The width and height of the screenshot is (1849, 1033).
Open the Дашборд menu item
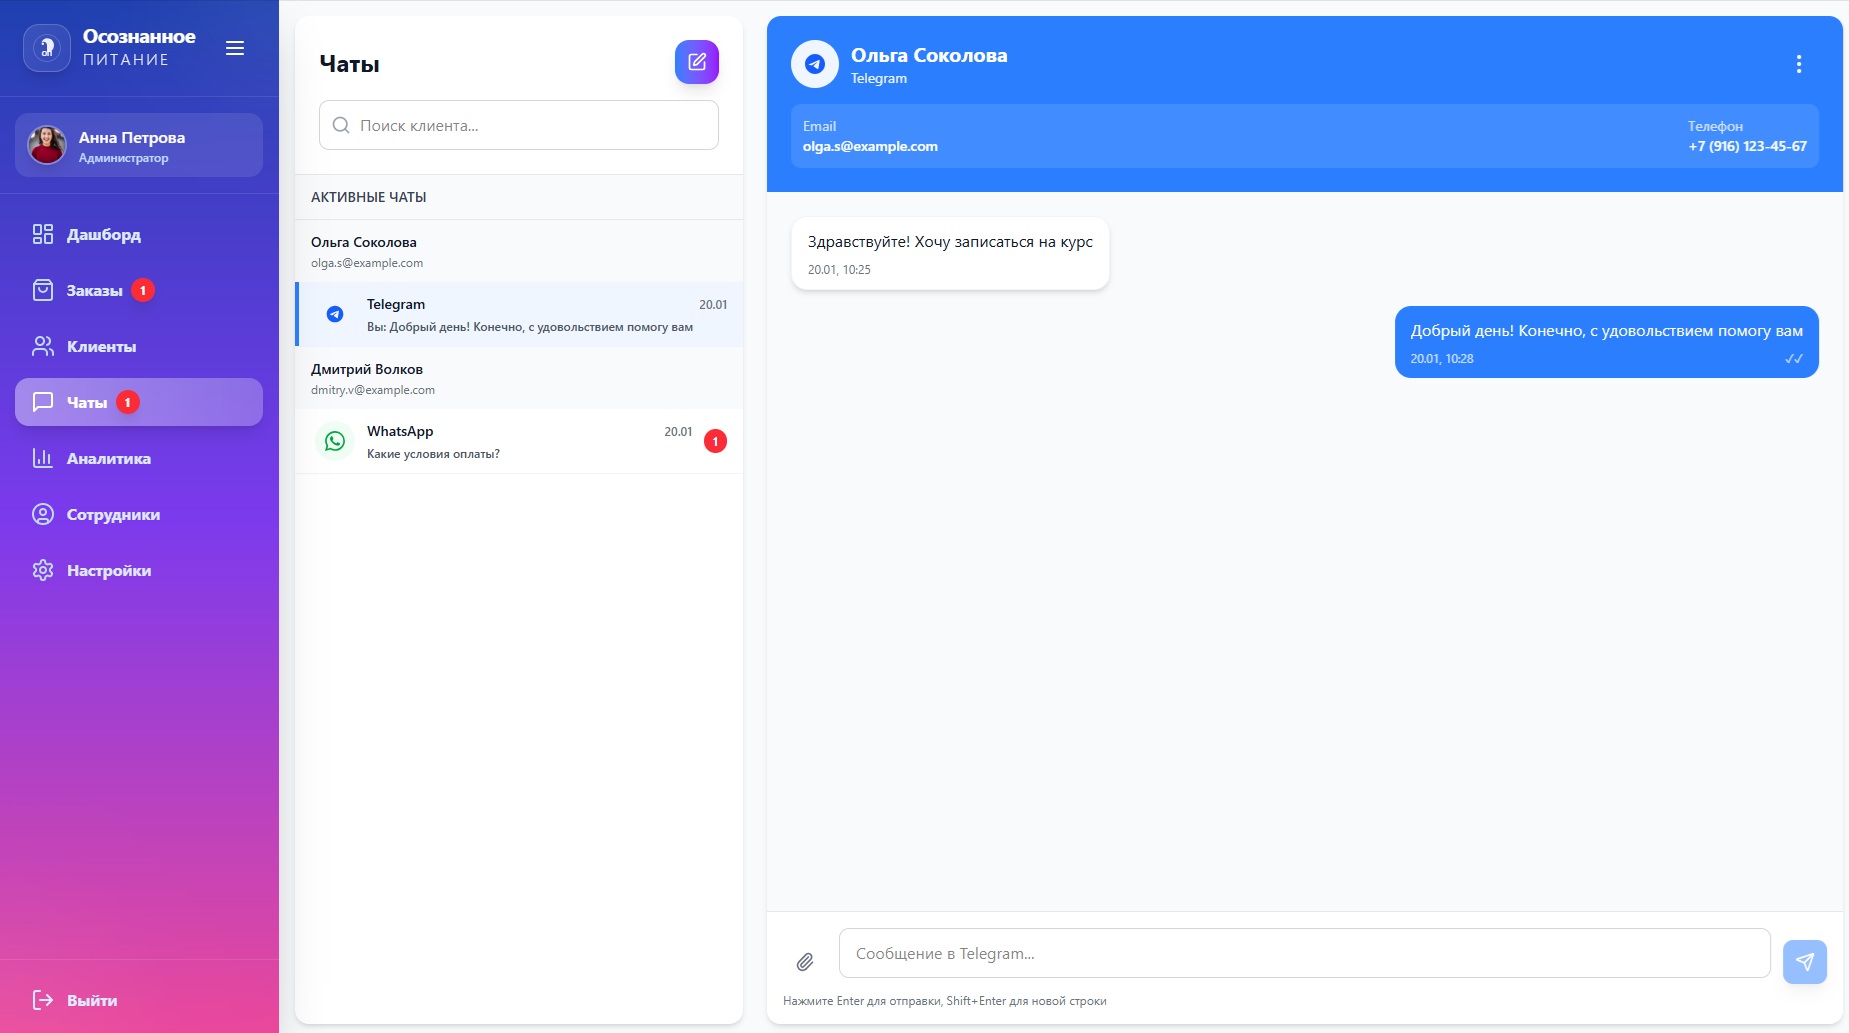click(x=103, y=234)
